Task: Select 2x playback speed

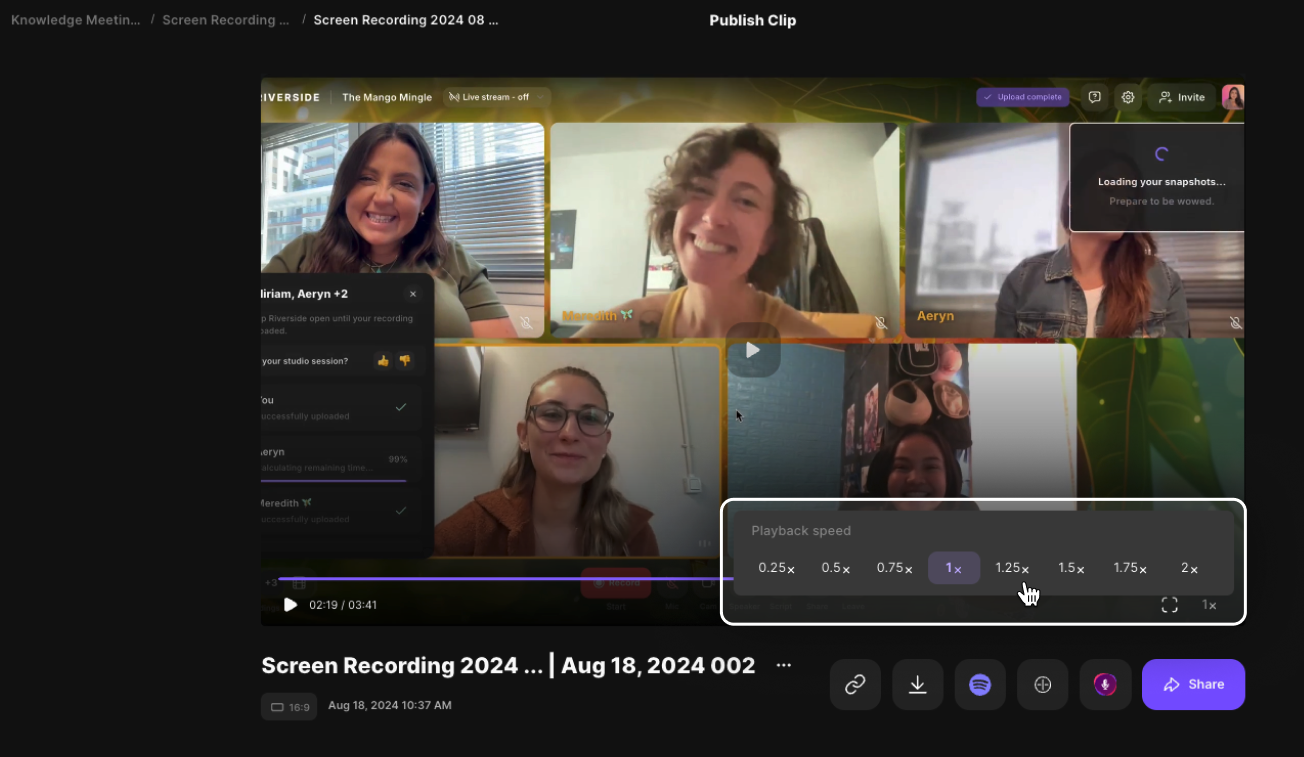Action: tap(1189, 568)
